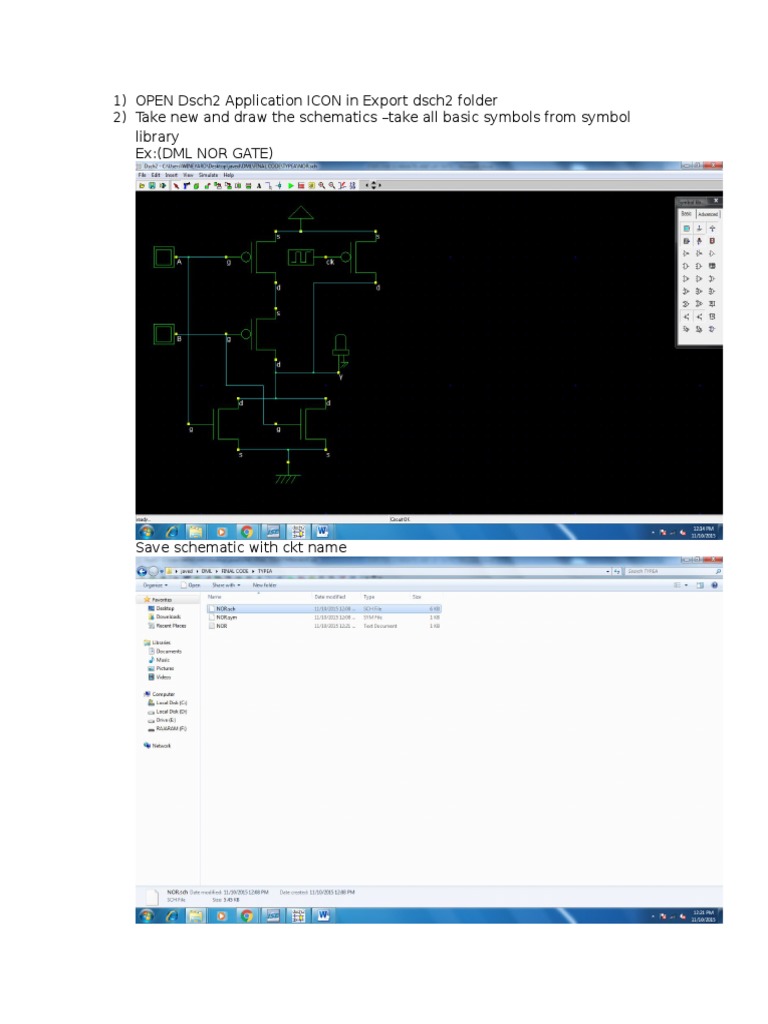Viewport: 768px width, 1024px height.
Task: Open the Organize dropdown in Explorer
Action: pos(155,585)
